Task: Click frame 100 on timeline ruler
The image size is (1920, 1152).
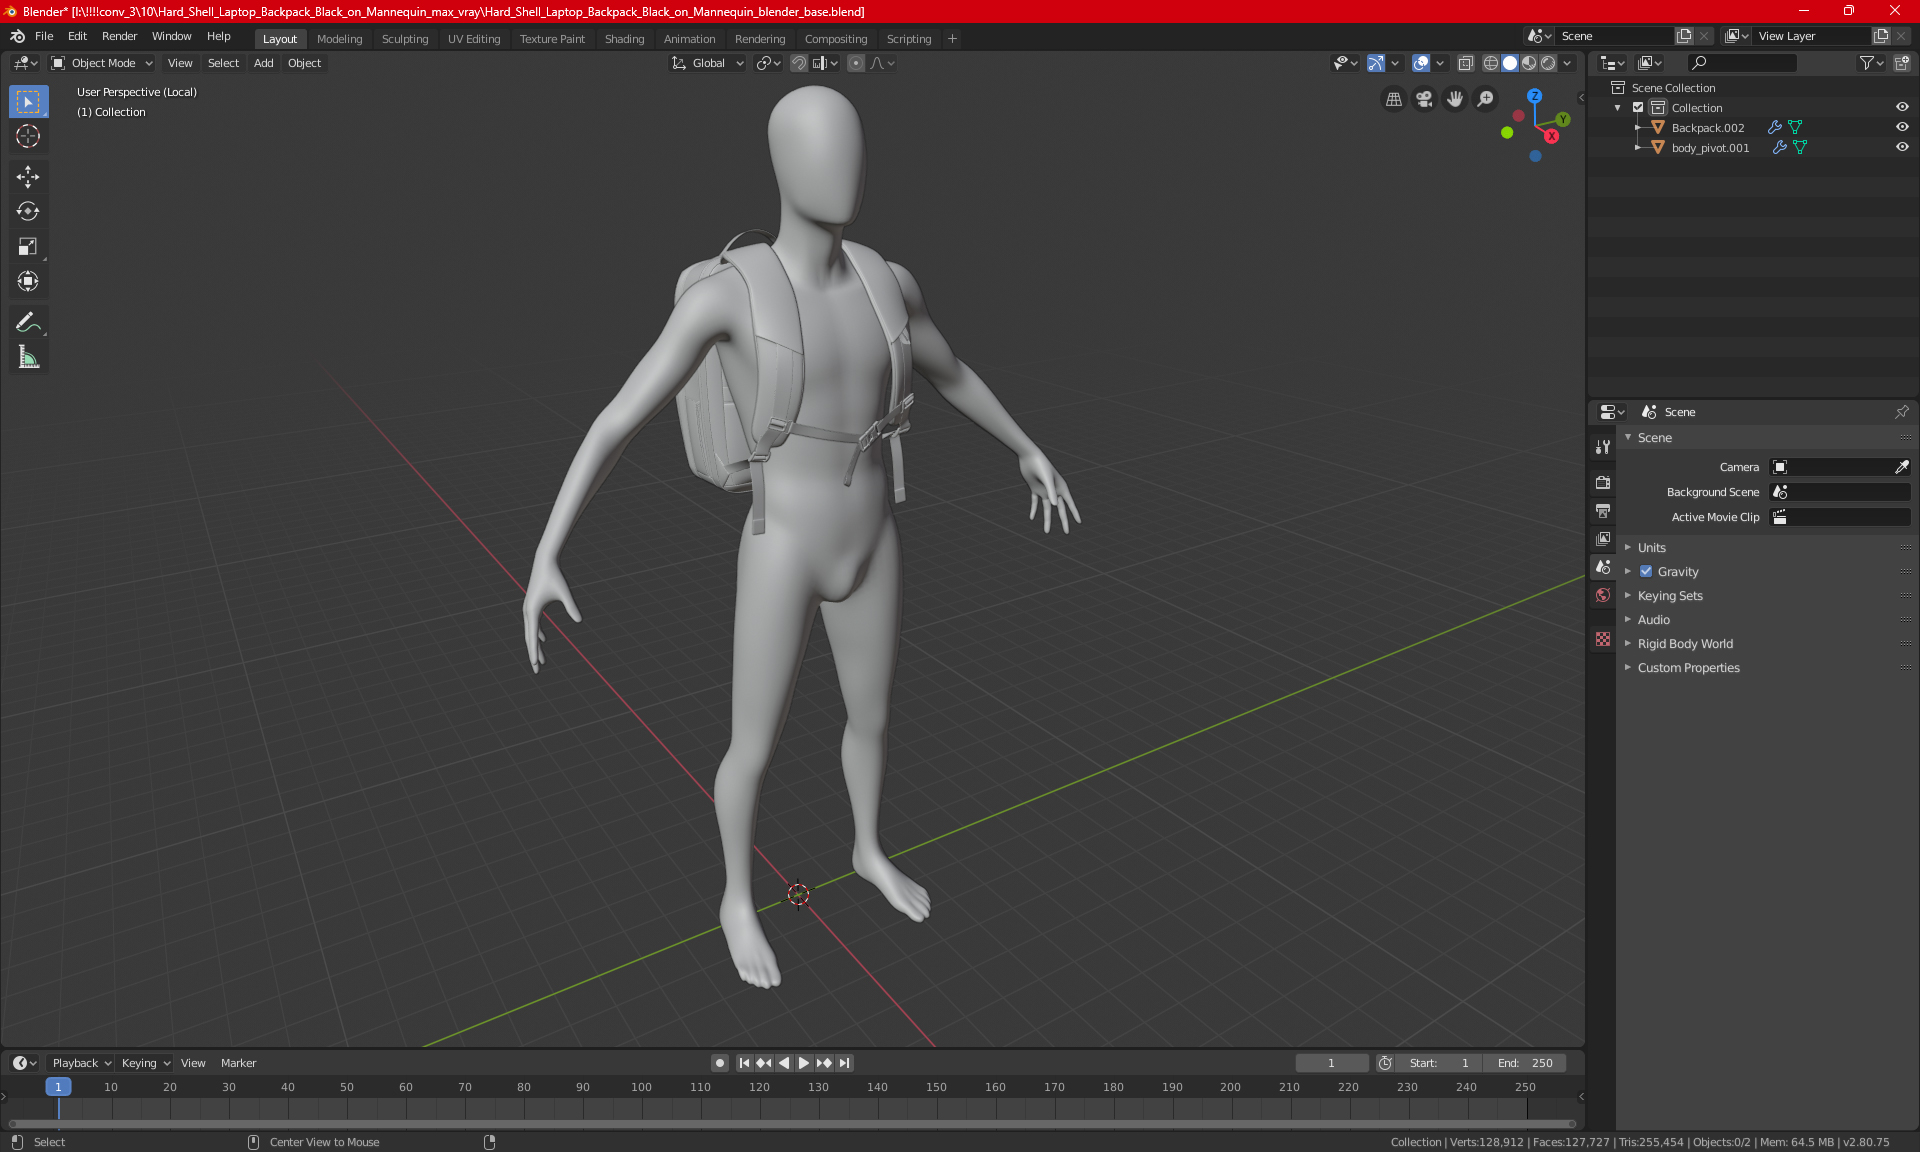Action: click(x=641, y=1087)
